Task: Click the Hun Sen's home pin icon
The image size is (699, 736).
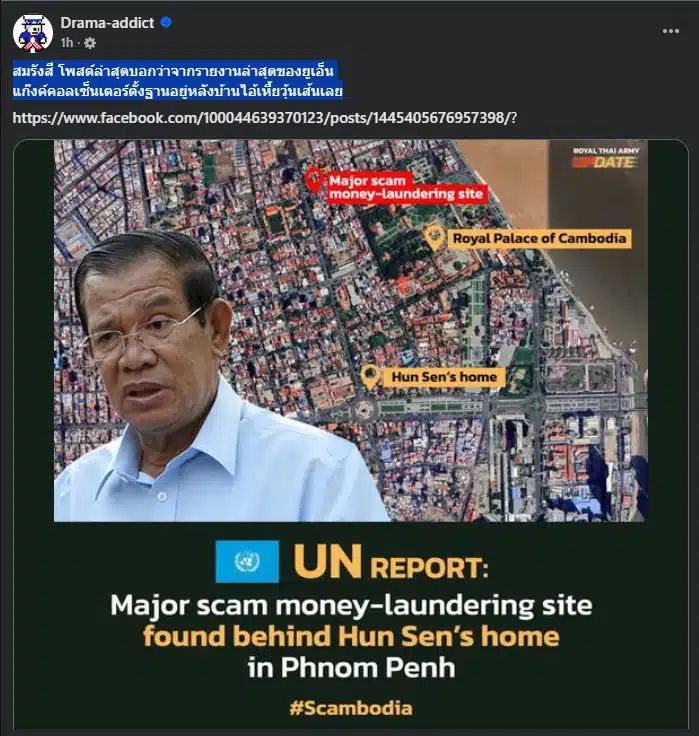Action: [370, 377]
